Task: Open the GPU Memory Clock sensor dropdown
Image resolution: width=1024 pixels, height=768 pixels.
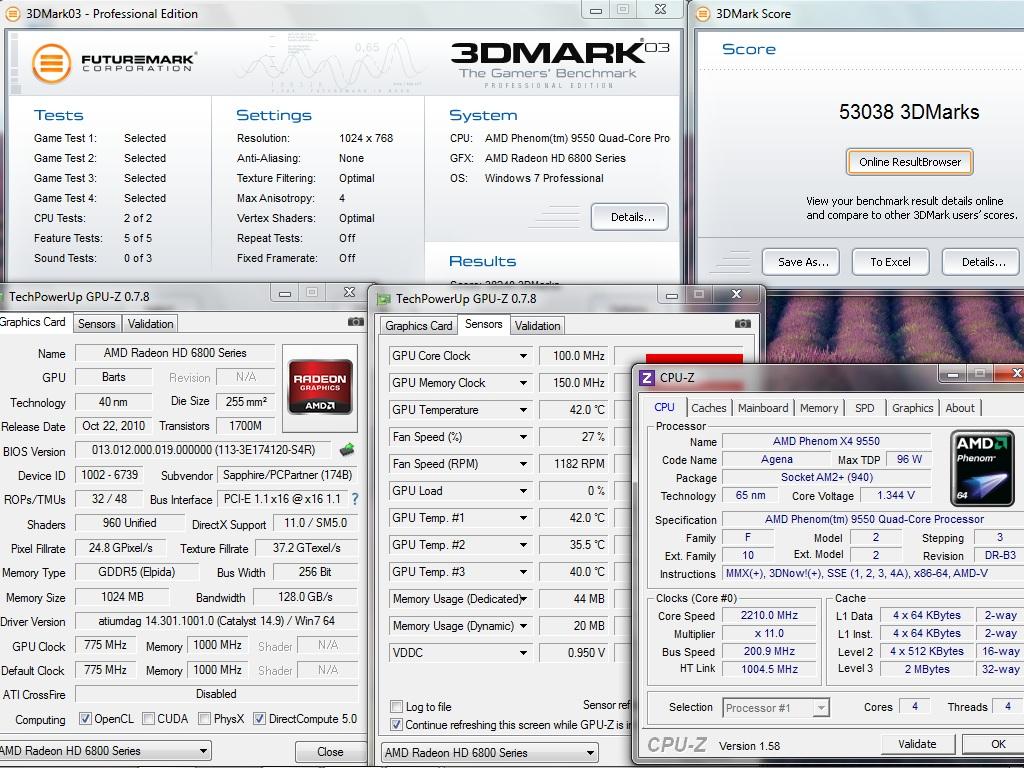Action: [x=523, y=383]
